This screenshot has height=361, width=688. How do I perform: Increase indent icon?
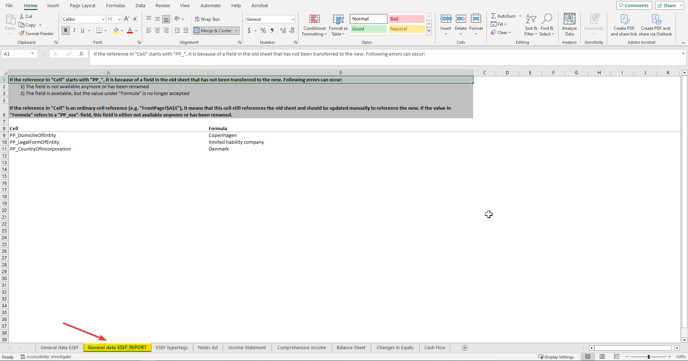click(186, 31)
